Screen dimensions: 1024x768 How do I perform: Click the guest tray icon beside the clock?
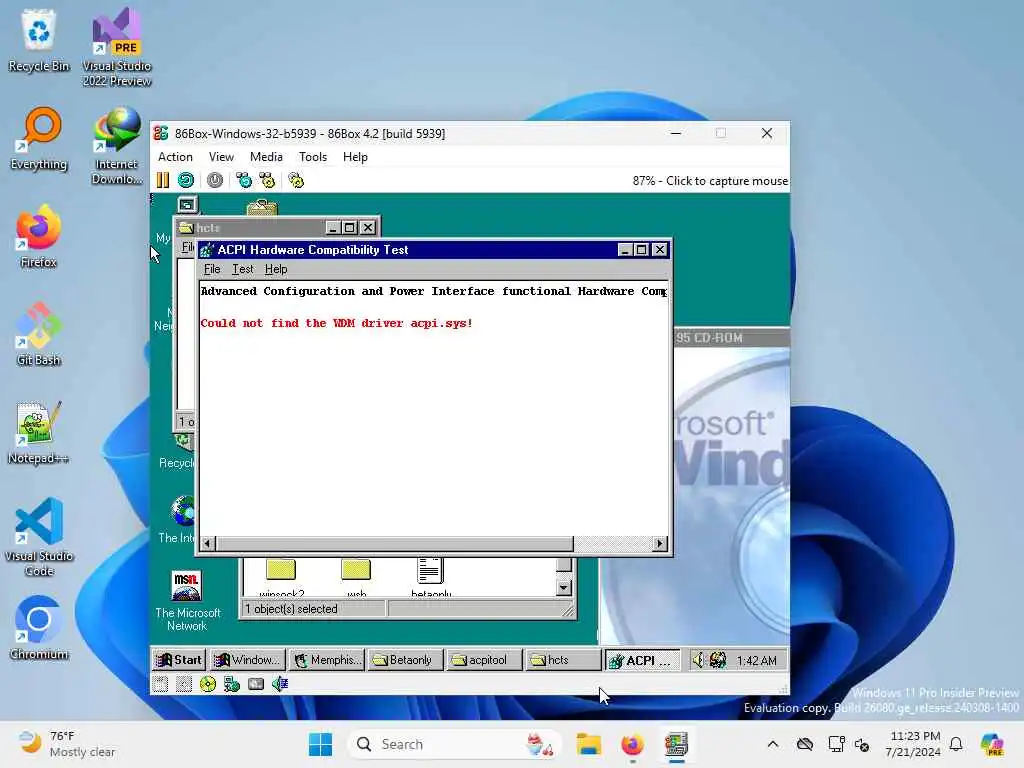(718, 660)
